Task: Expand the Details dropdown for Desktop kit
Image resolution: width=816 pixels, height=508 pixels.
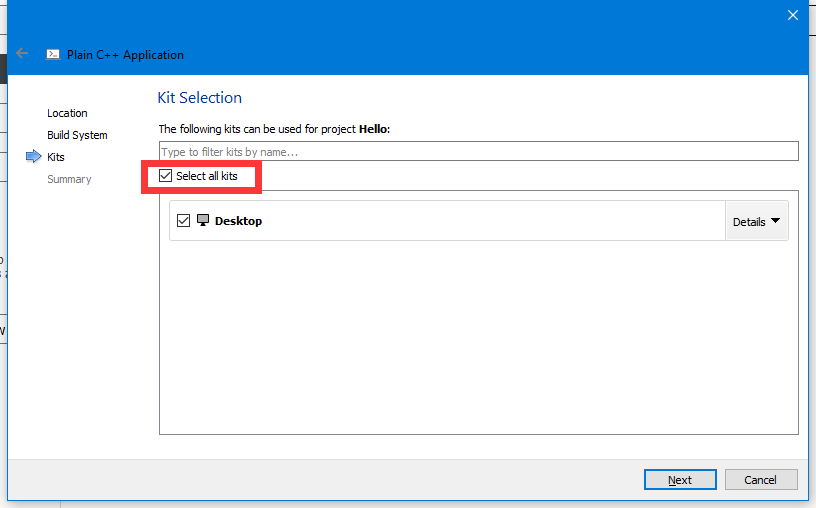Action: (756, 221)
